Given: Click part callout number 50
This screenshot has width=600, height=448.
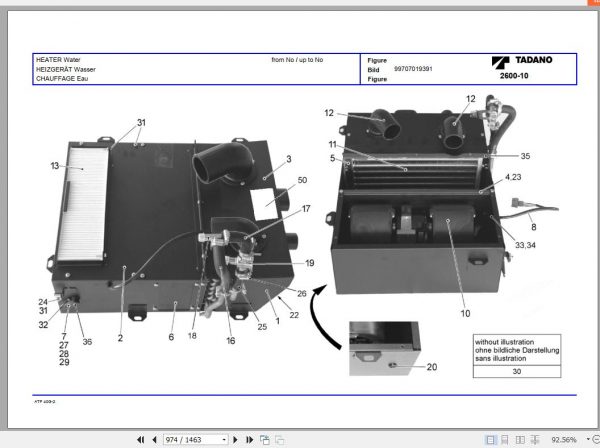Looking at the screenshot, I should click(x=302, y=180).
